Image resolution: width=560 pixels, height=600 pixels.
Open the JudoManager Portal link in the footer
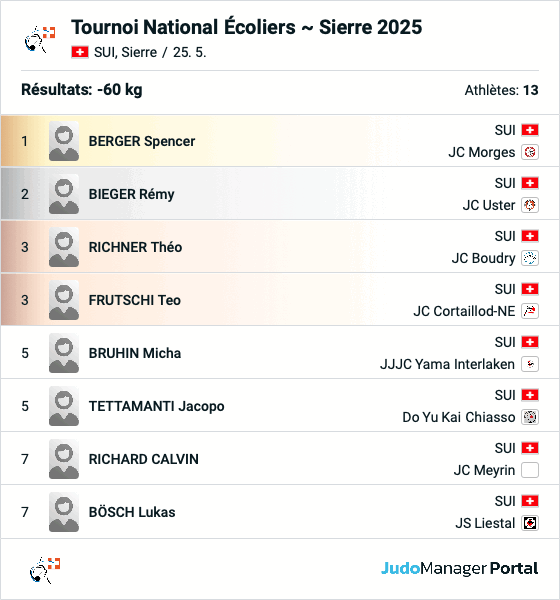pos(459,569)
